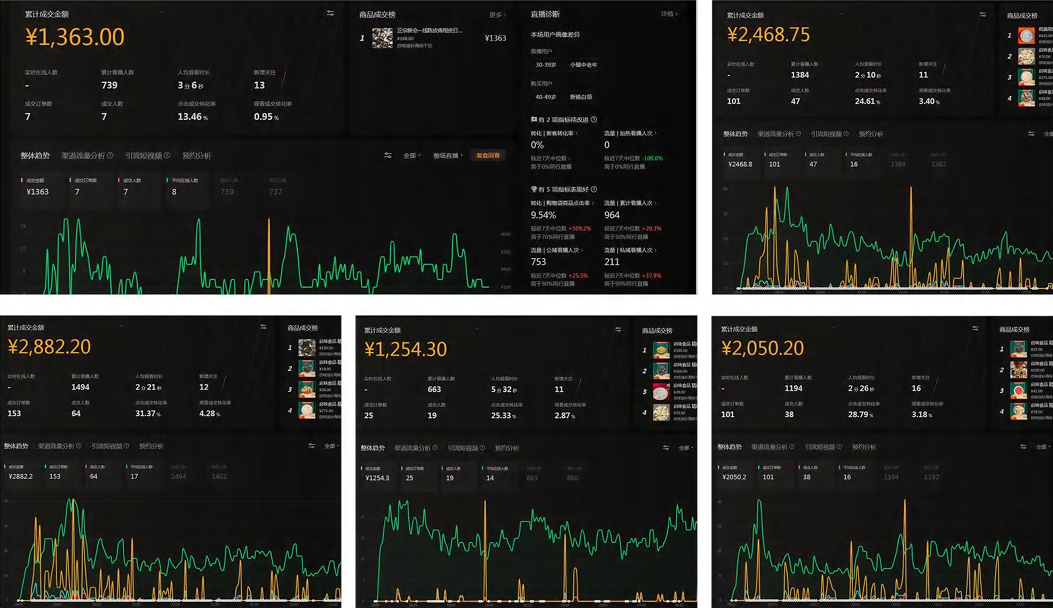Open rank 2 product thumbnail in ¥2,468.75 panel
1053x608 pixels.
point(1026,56)
